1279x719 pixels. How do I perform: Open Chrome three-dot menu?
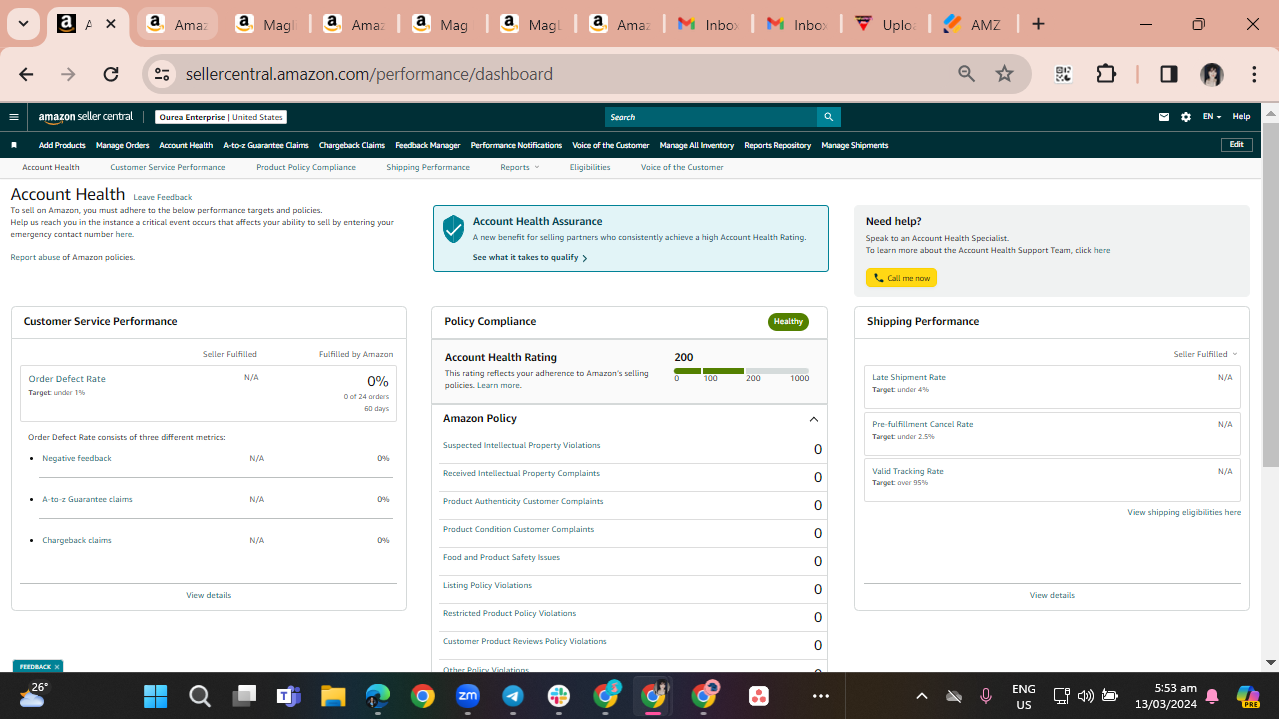(1254, 74)
